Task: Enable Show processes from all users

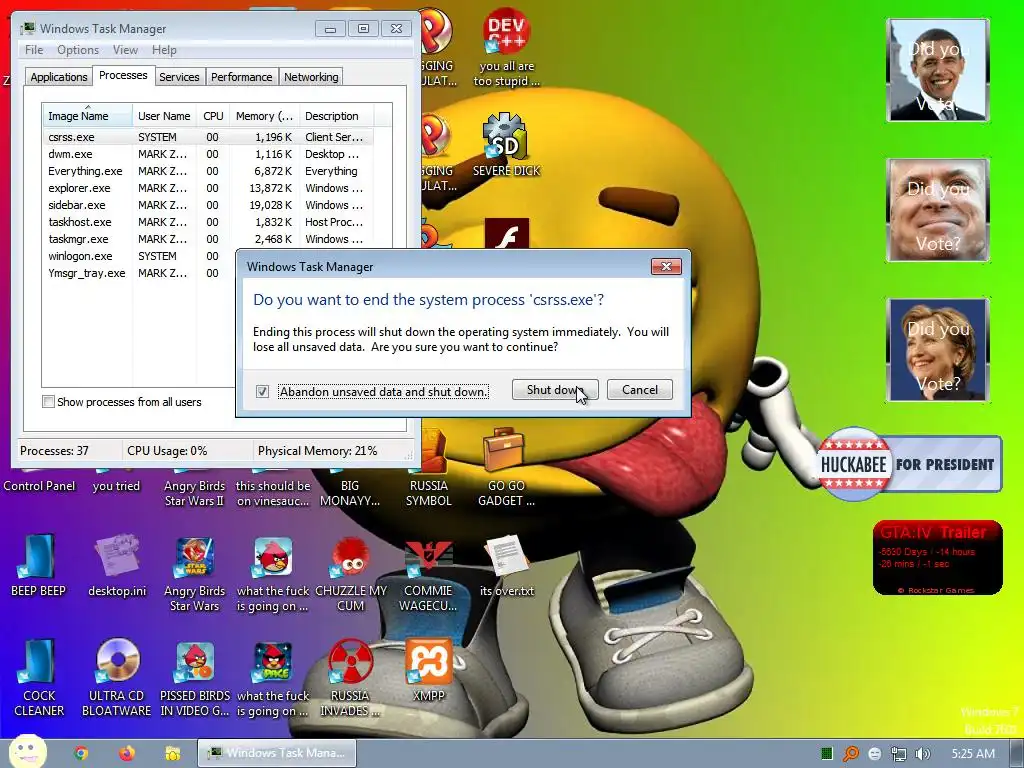Action: click(48, 402)
